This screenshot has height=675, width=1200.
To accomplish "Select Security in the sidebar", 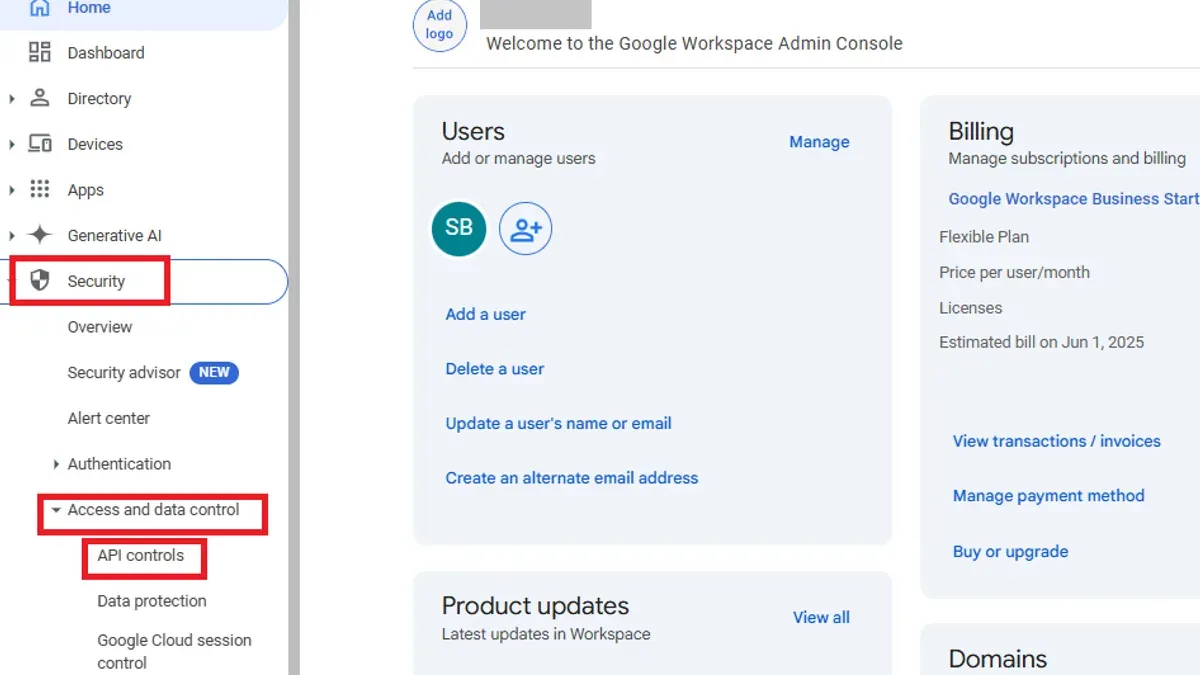I will [x=96, y=281].
